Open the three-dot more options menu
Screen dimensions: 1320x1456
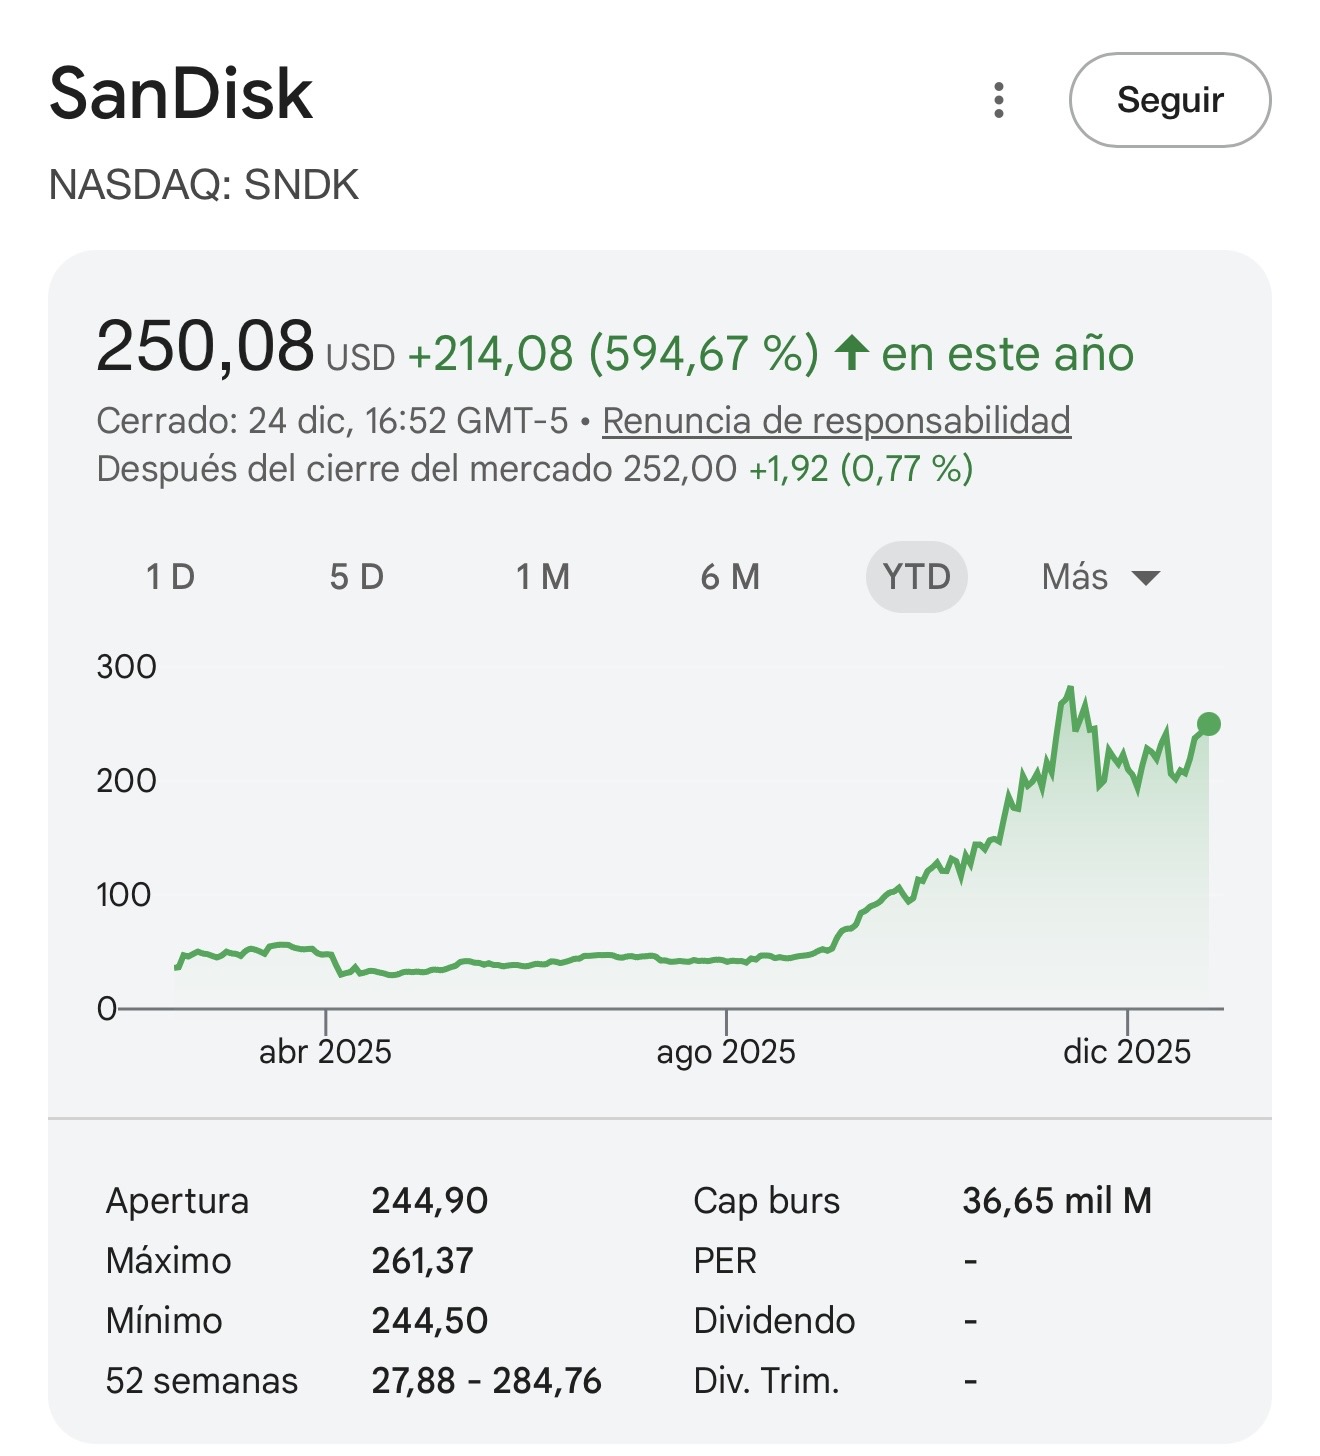(x=998, y=100)
